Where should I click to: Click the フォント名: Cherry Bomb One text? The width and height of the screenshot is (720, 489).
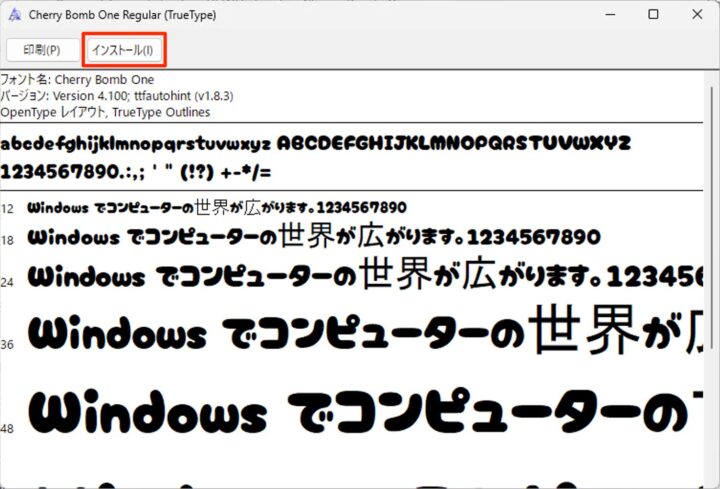pos(77,79)
